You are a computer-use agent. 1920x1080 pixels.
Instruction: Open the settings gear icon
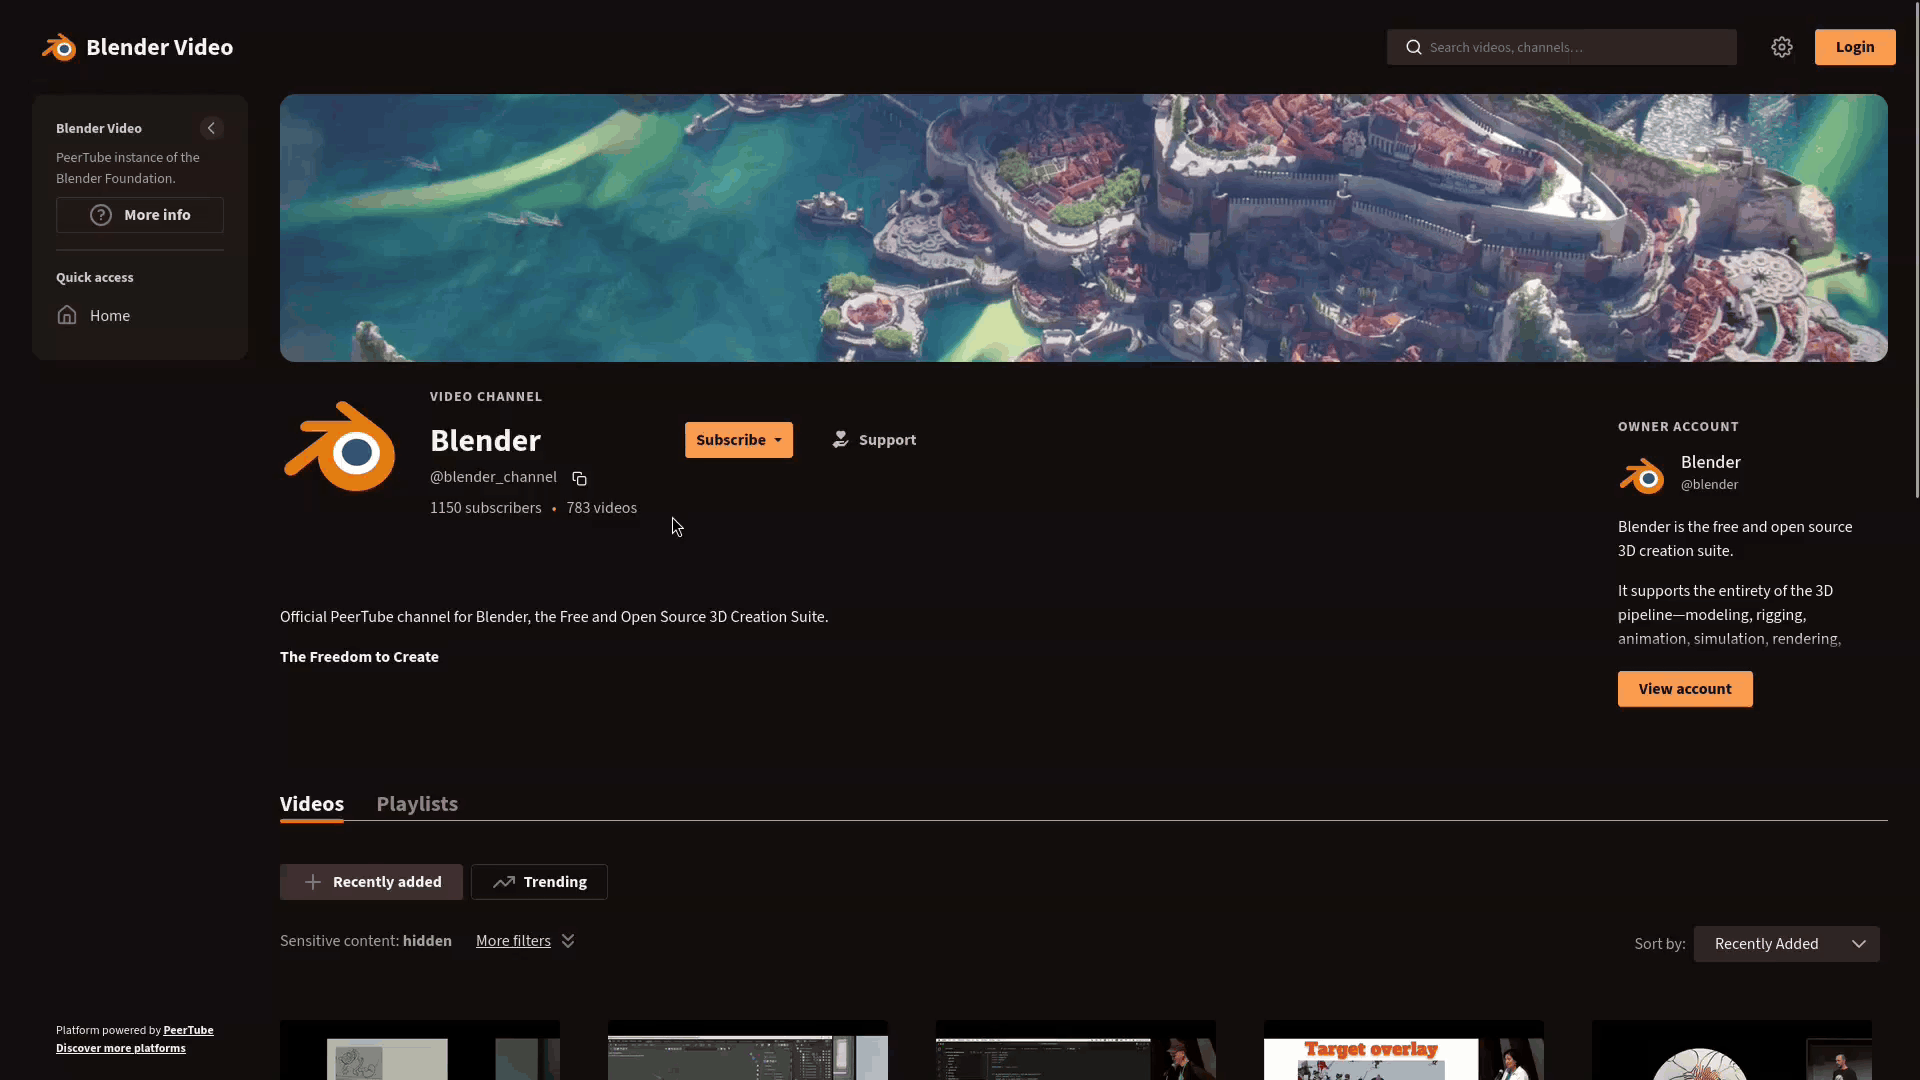[x=1782, y=47]
